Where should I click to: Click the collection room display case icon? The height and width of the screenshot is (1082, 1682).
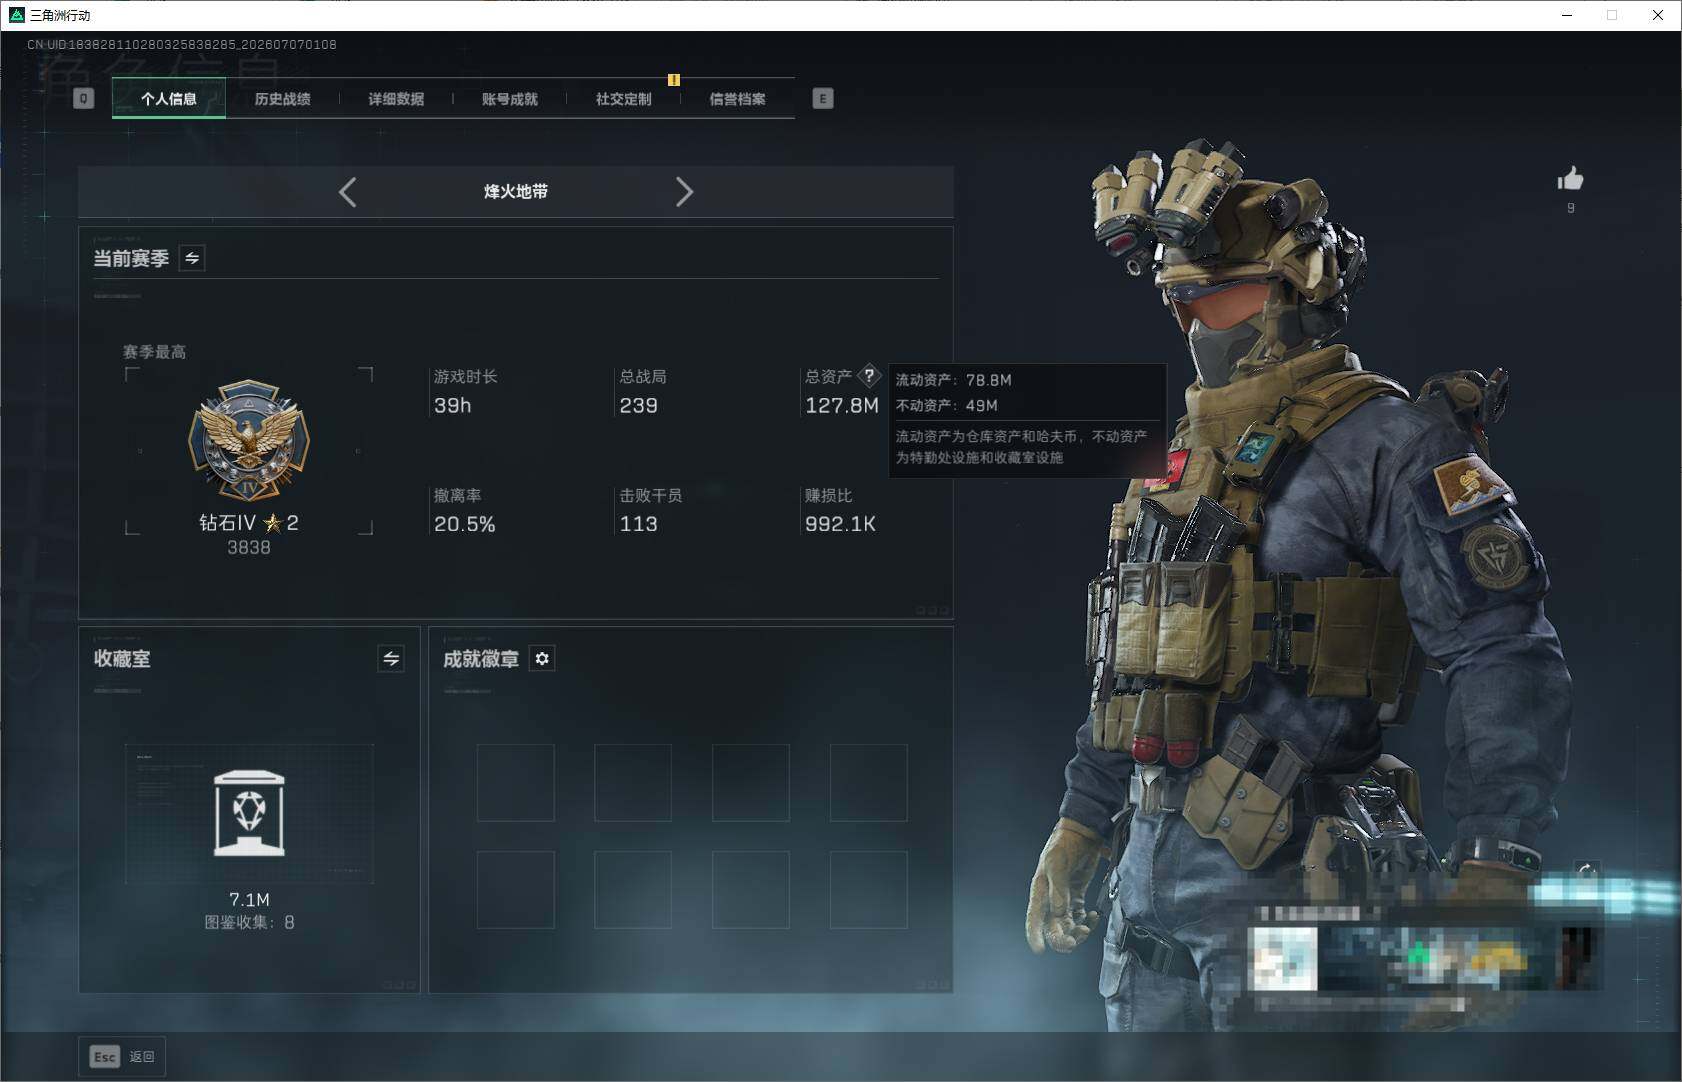pyautogui.click(x=249, y=813)
